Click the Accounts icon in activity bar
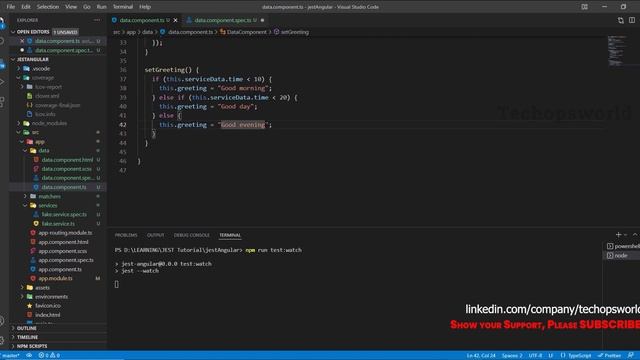This screenshot has width=640, height=360. point(2,321)
